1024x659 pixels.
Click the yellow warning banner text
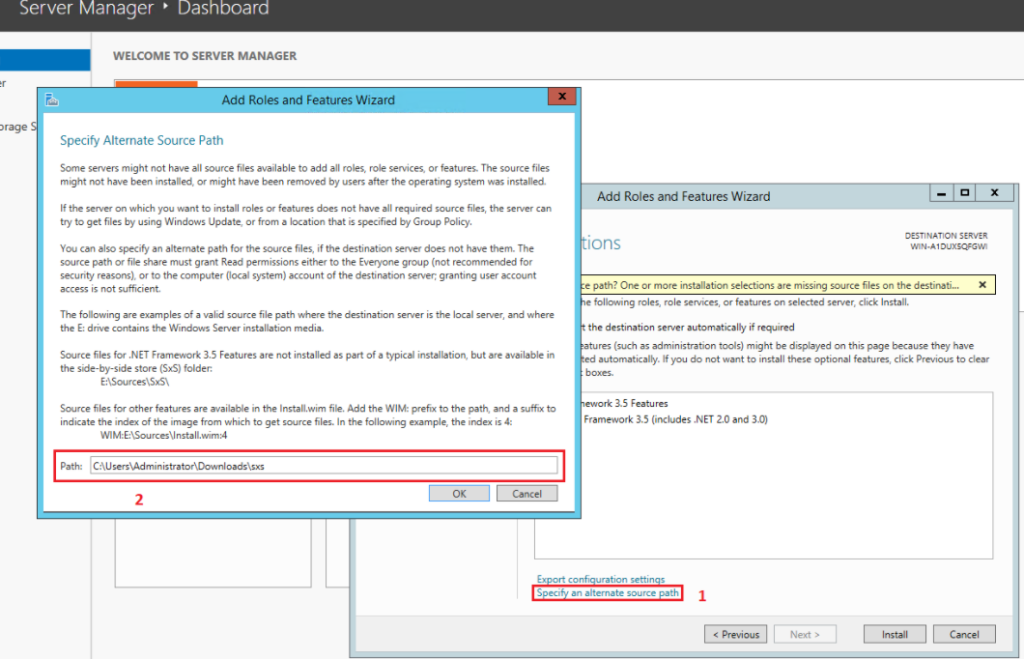click(770, 285)
